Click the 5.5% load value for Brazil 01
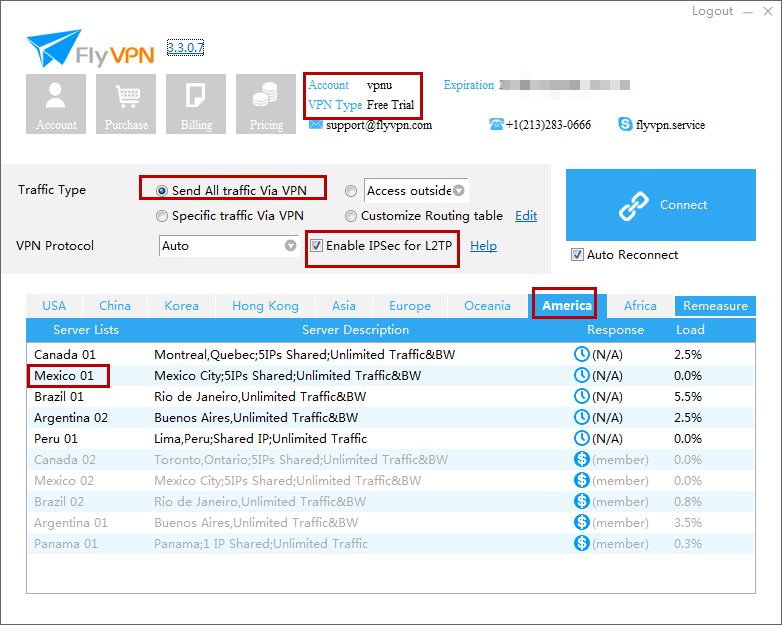 688,397
